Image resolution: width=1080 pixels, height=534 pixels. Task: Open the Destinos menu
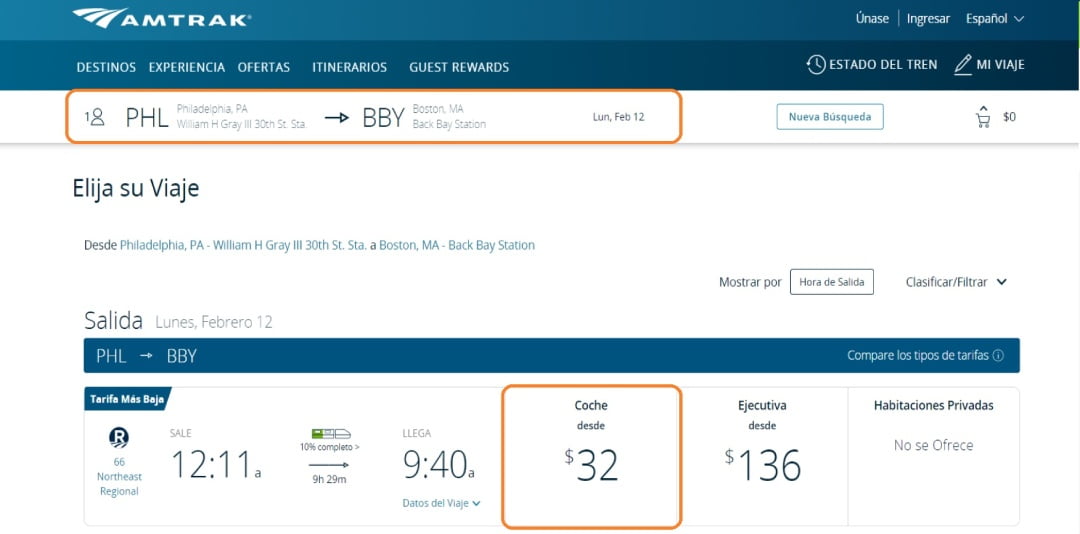(106, 68)
